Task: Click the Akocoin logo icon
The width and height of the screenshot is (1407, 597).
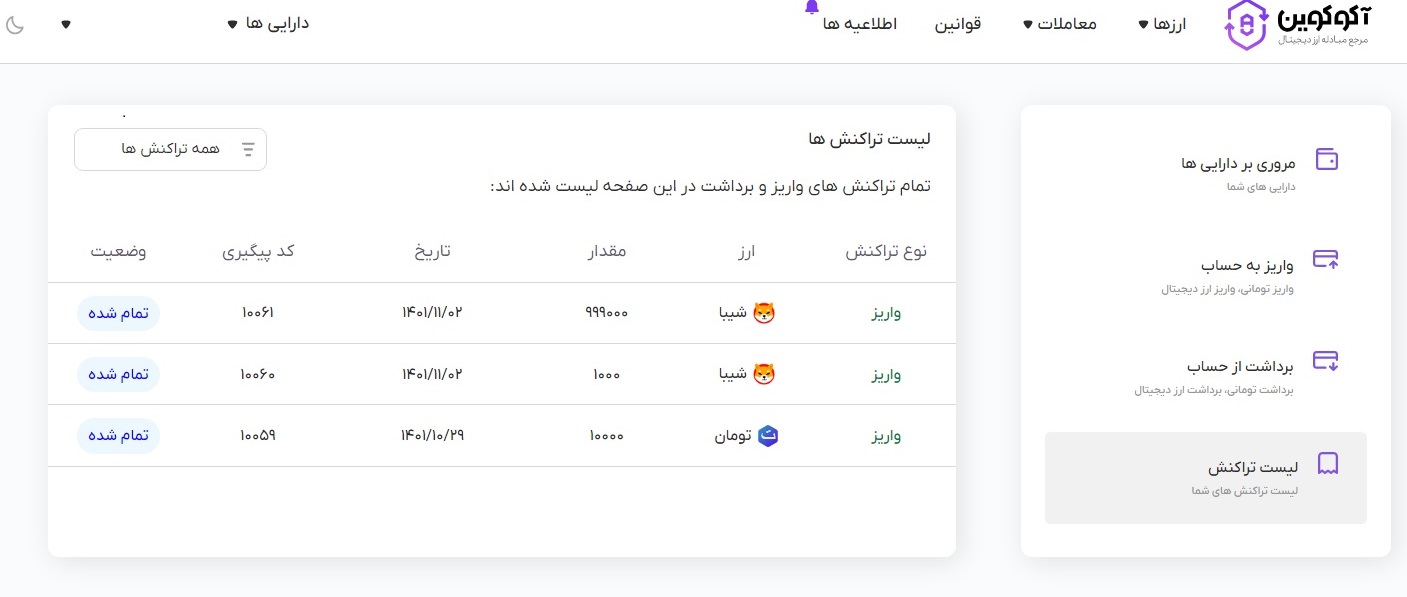Action: click(1245, 25)
